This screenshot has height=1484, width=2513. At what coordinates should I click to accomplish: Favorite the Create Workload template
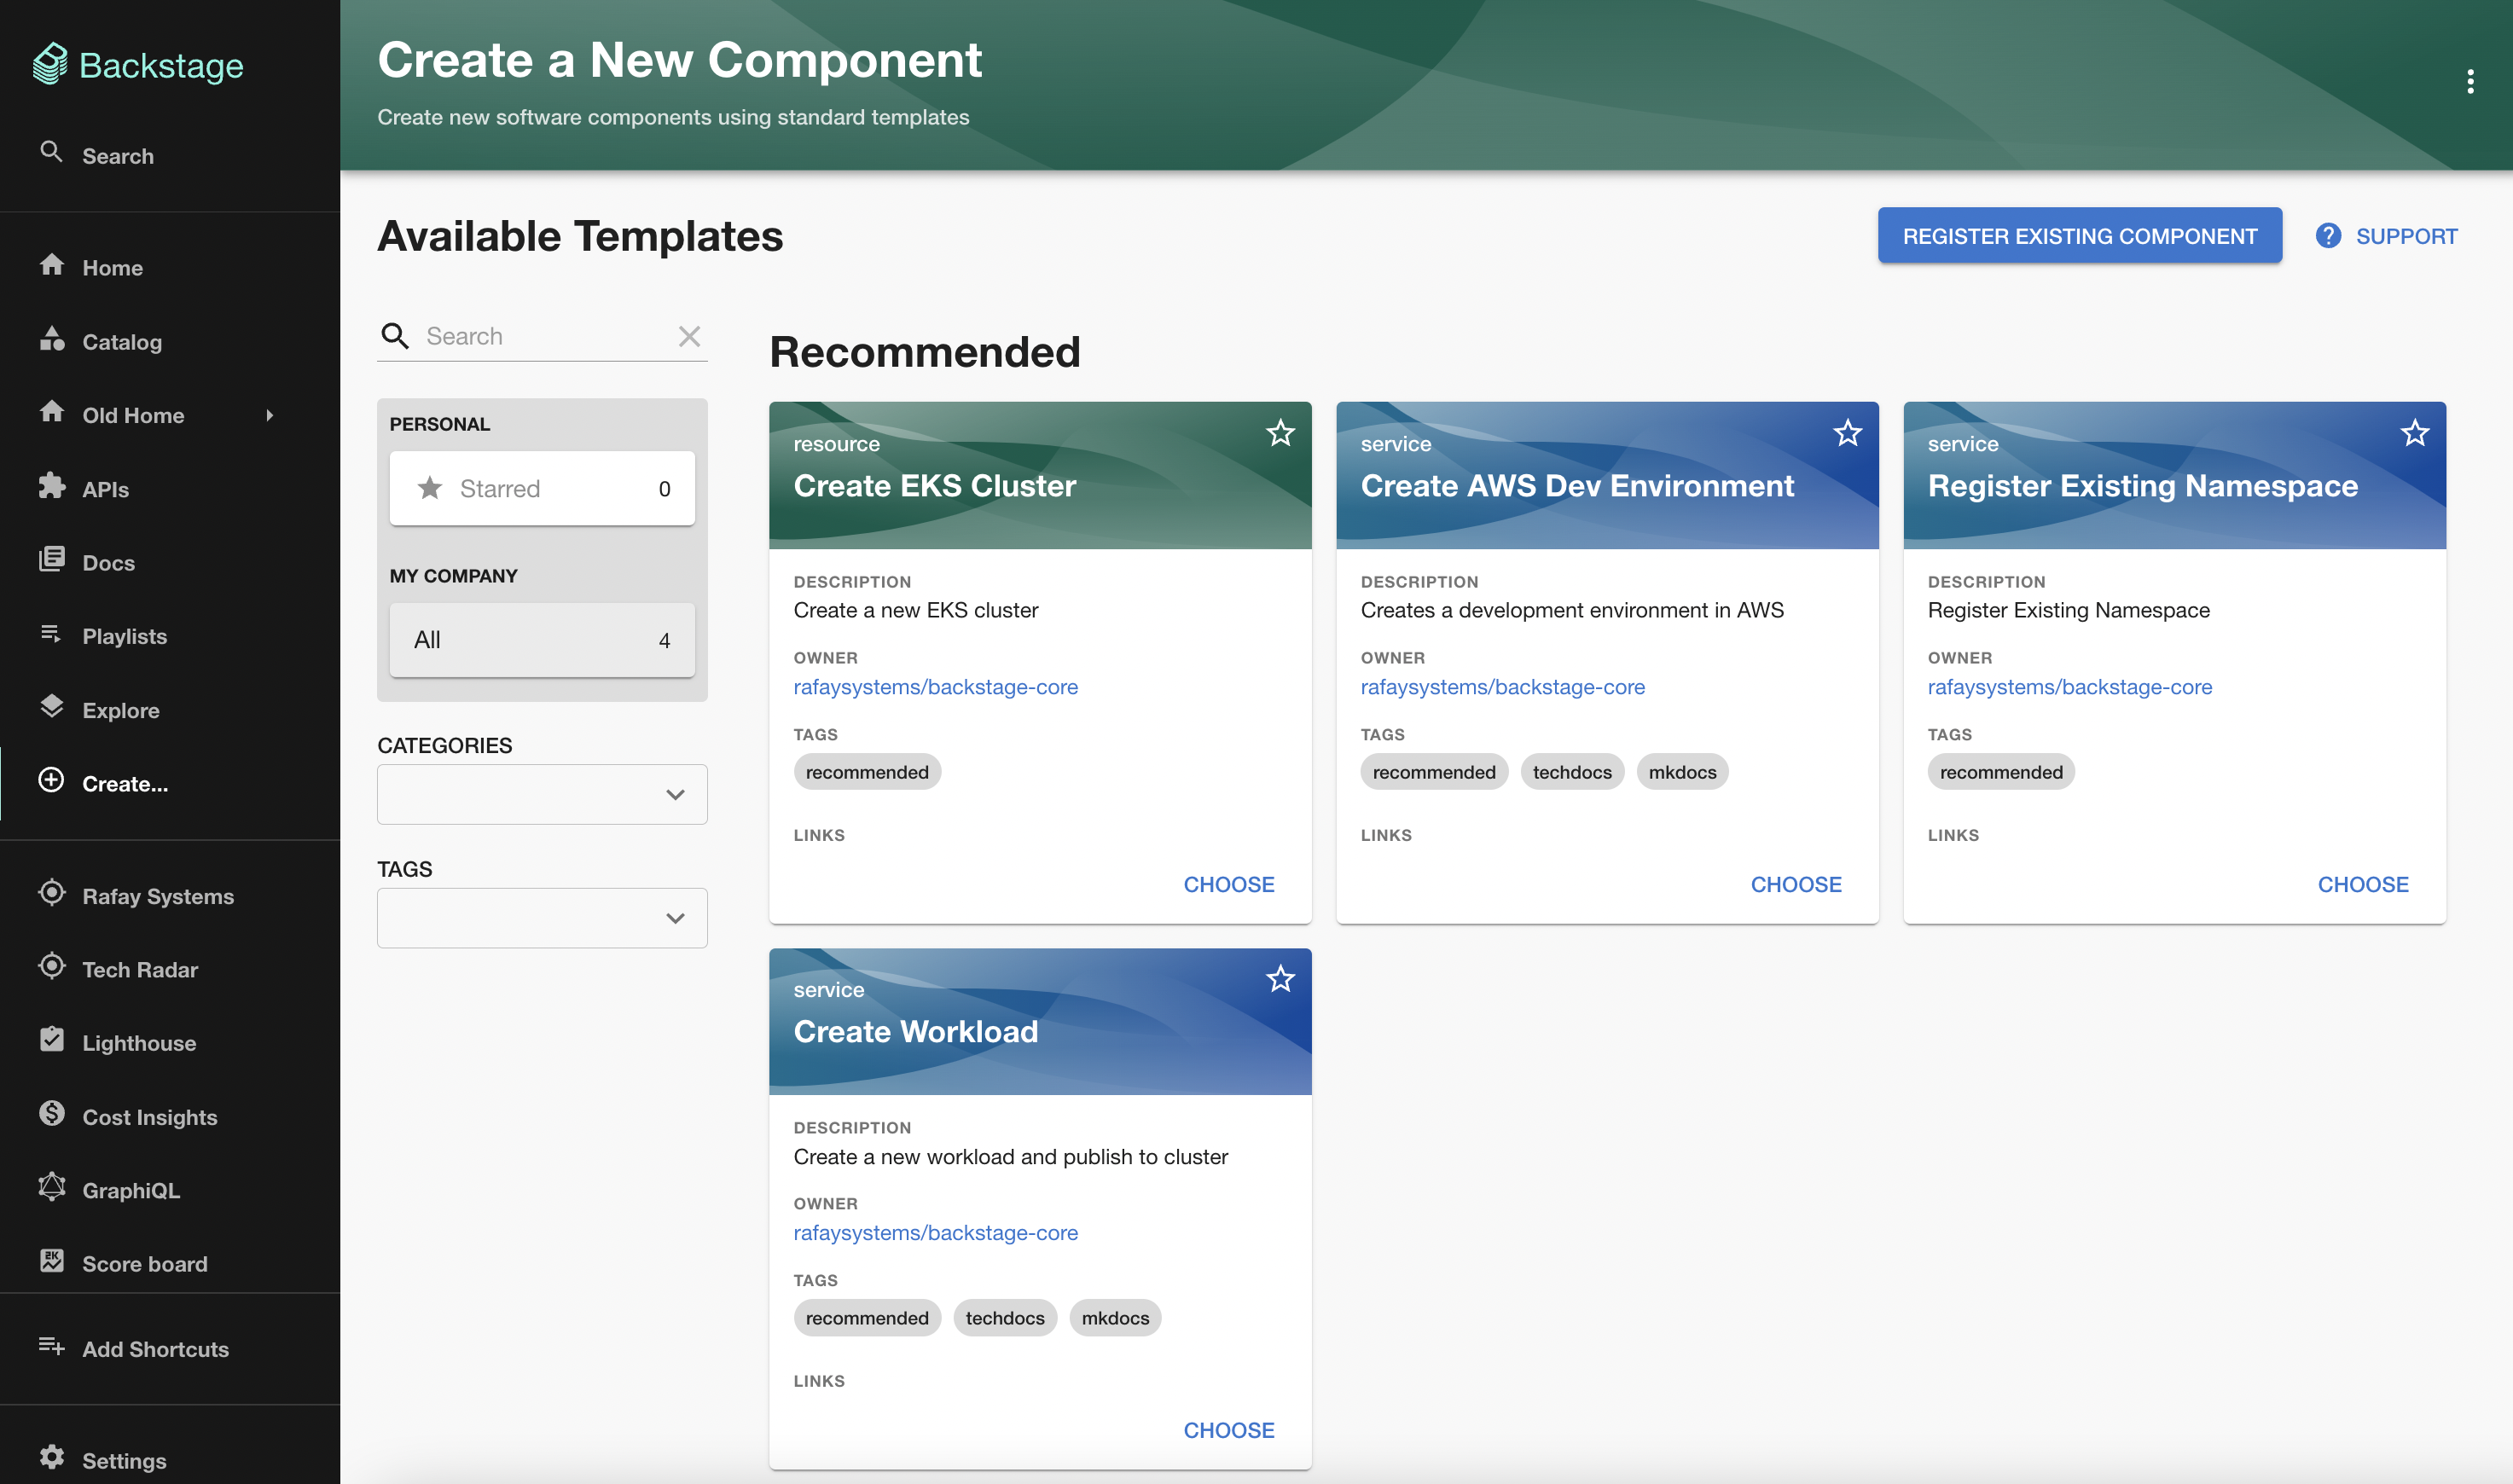tap(1280, 979)
